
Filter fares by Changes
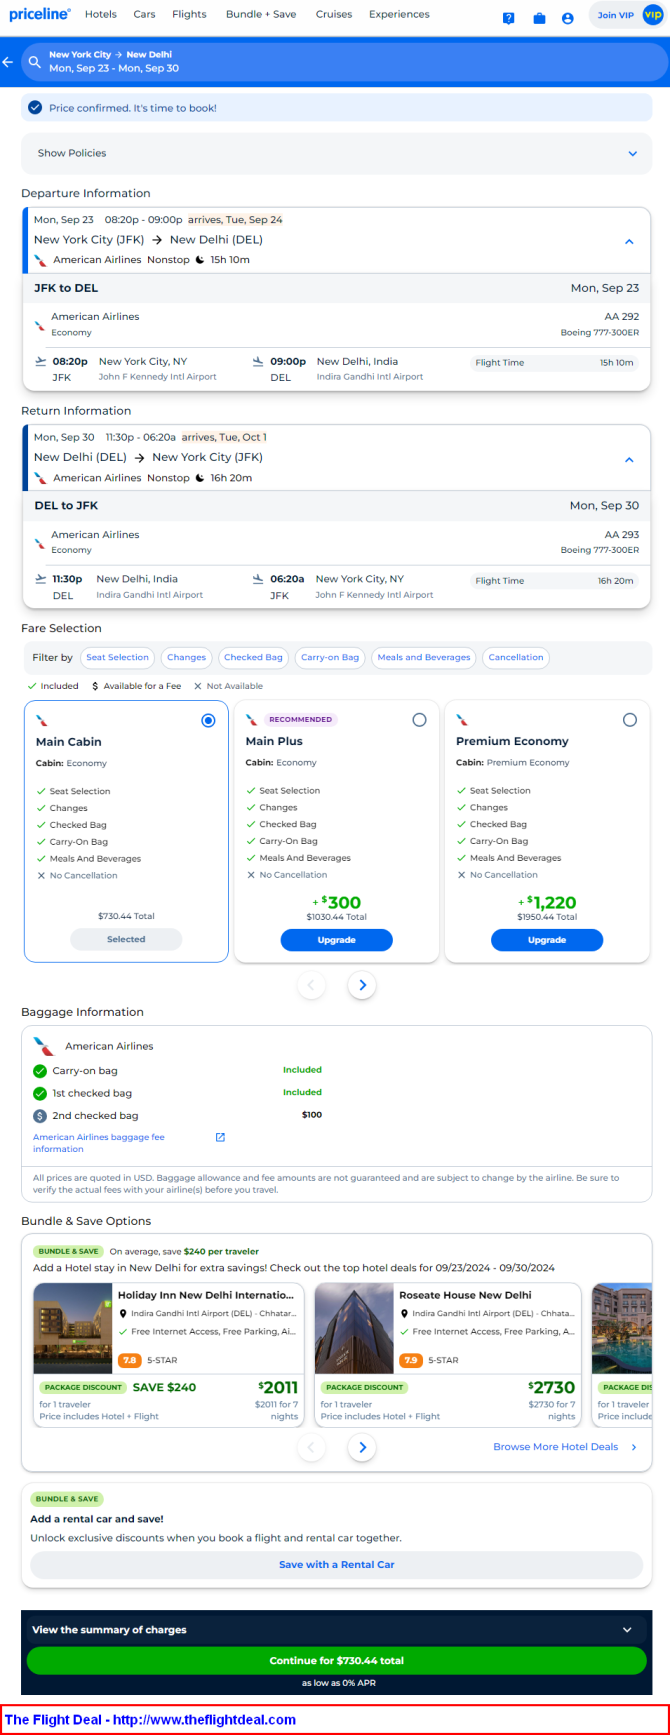[x=186, y=658]
